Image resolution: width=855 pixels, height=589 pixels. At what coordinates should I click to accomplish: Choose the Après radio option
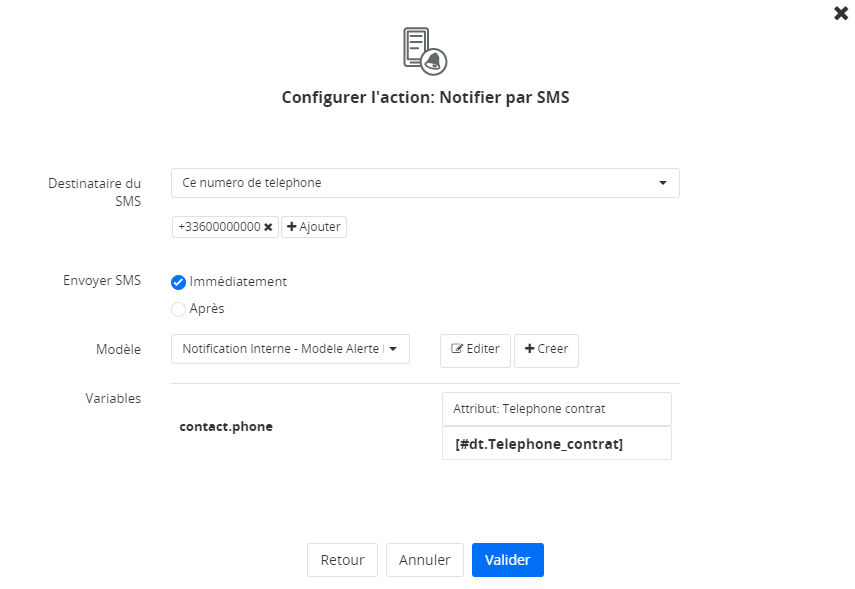tap(179, 309)
